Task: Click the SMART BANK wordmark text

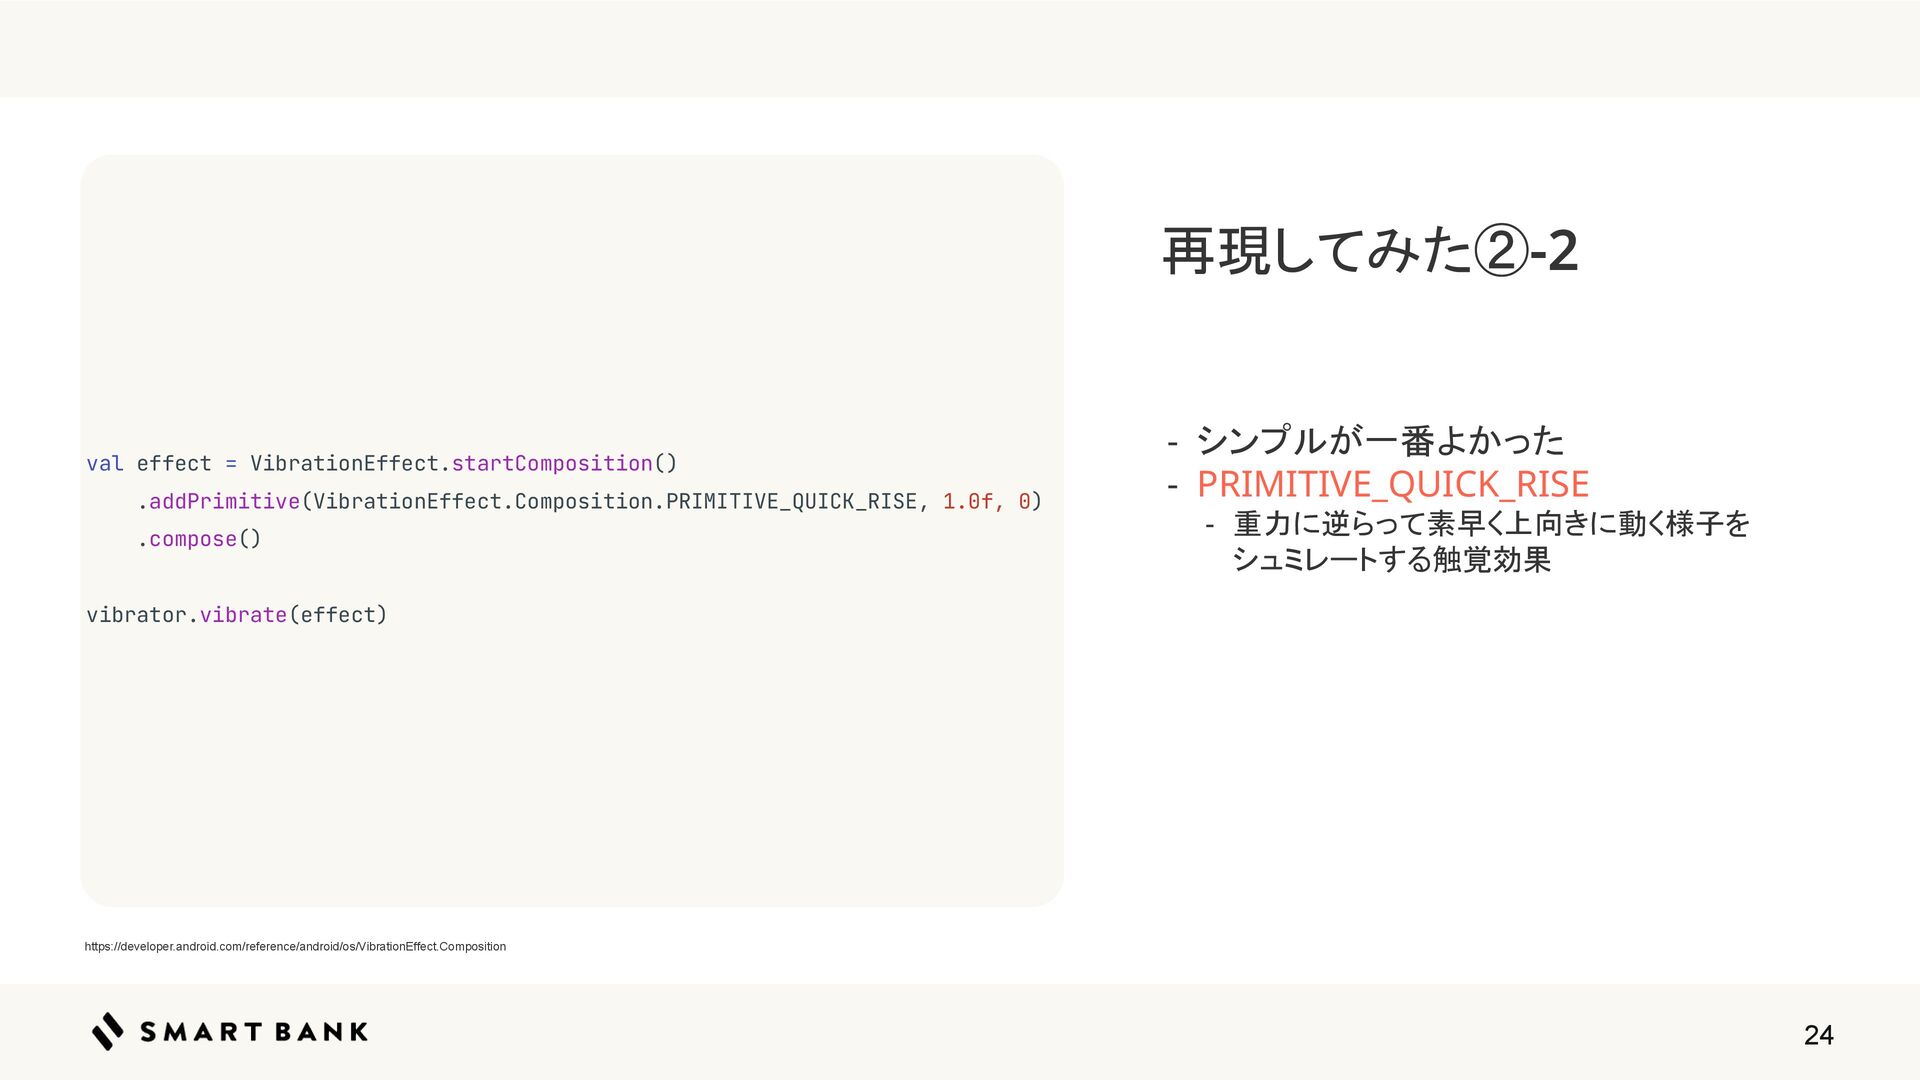Action: pyautogui.click(x=254, y=1032)
